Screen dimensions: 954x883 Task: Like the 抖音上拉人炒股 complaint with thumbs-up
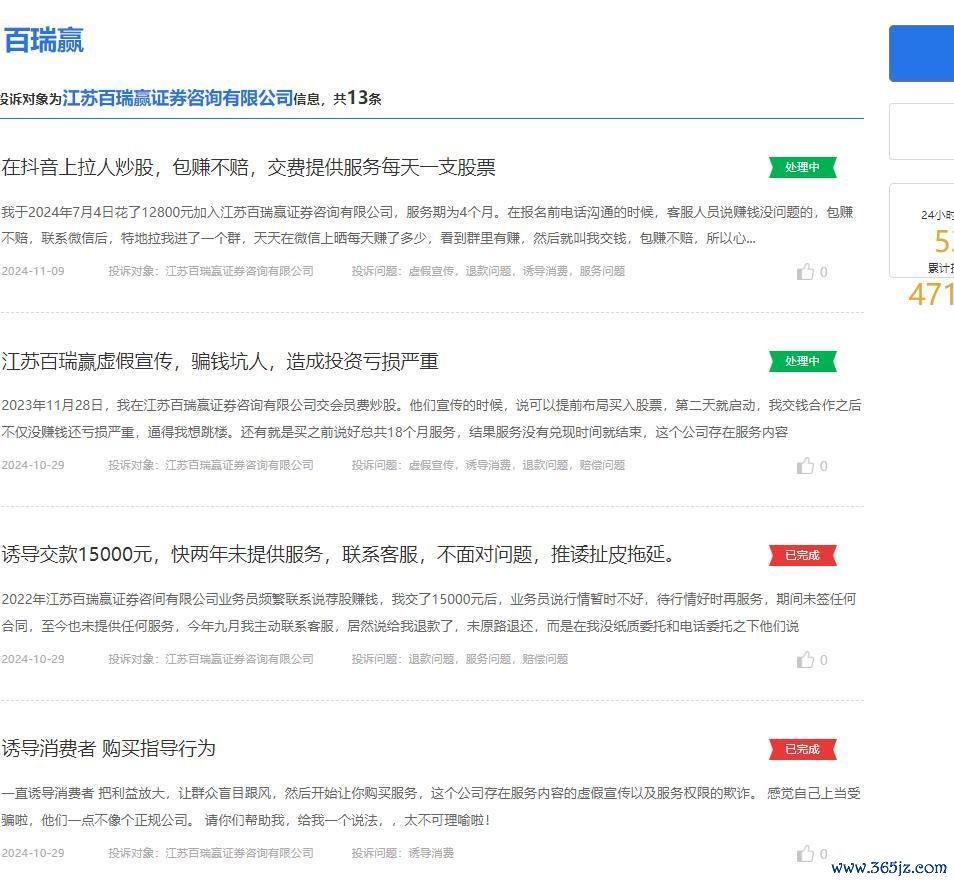pyautogui.click(x=806, y=271)
